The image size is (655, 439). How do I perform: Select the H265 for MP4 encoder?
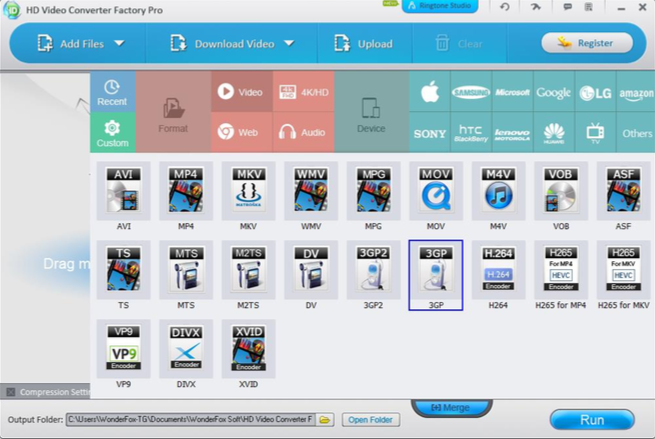tap(560, 268)
